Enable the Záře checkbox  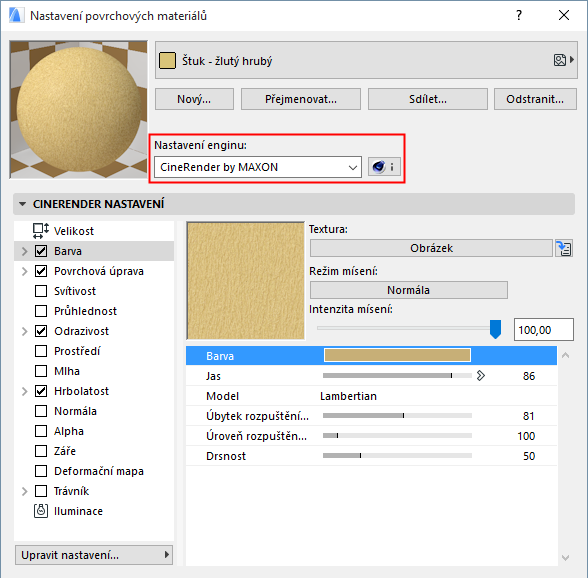pyautogui.click(x=41, y=451)
